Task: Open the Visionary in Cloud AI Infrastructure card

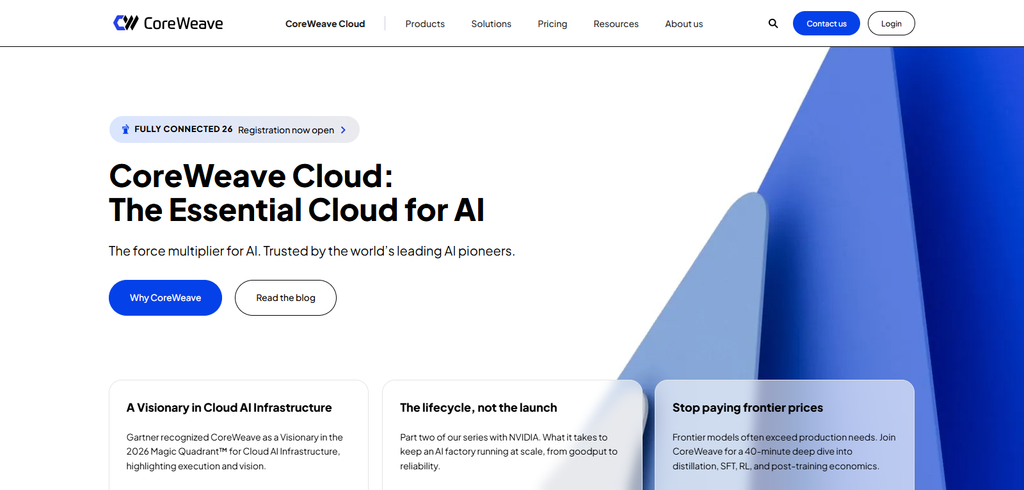Action: (x=238, y=435)
